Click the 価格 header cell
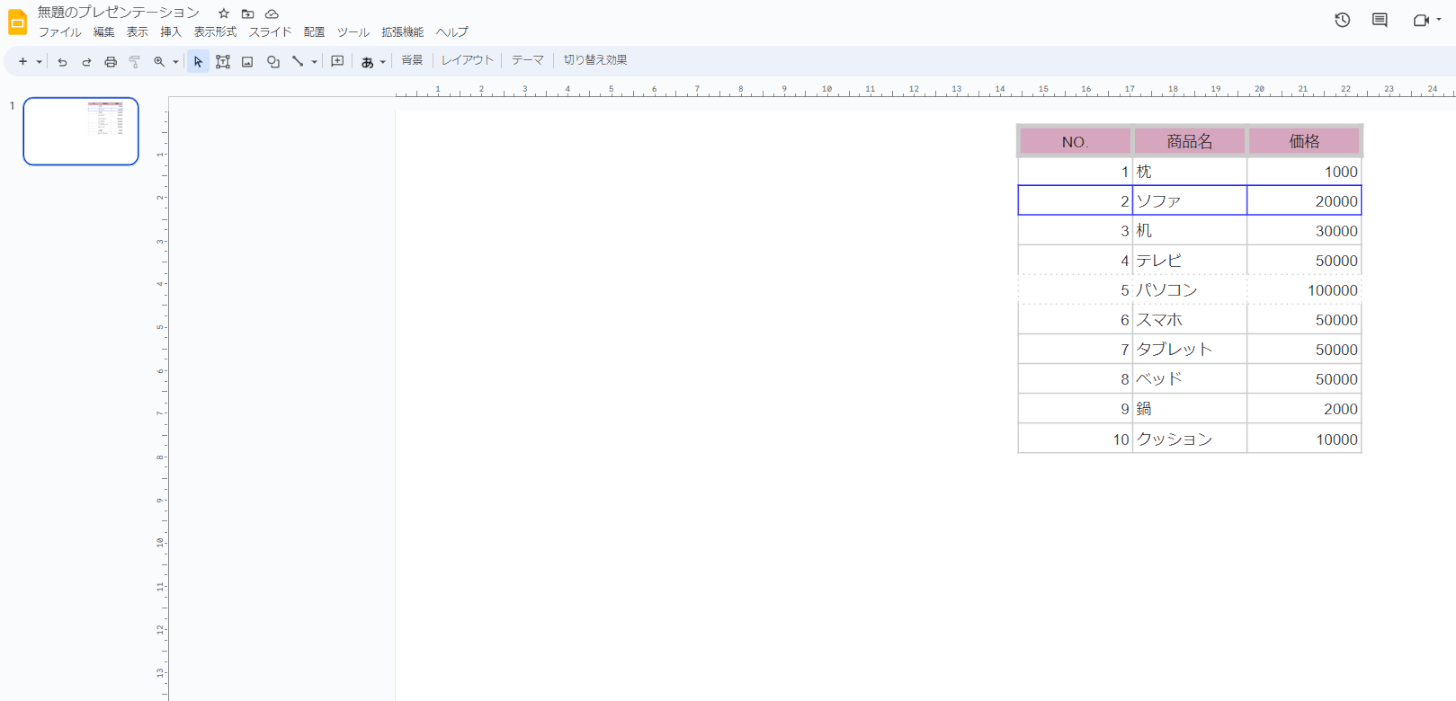Viewport: 1456px width, 701px height. (x=1304, y=142)
